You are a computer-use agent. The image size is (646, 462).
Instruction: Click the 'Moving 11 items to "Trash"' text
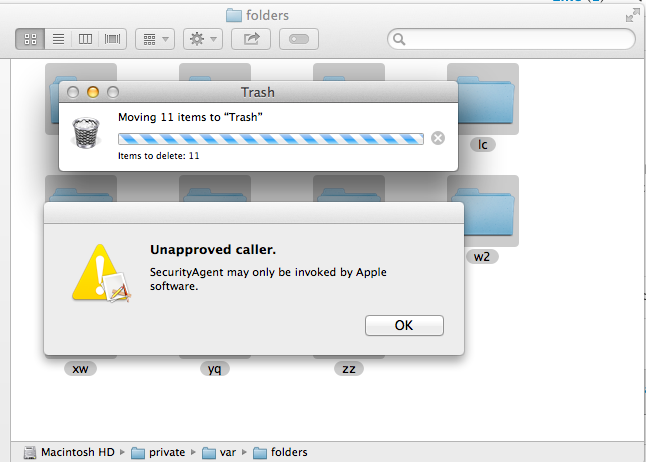coord(190,117)
